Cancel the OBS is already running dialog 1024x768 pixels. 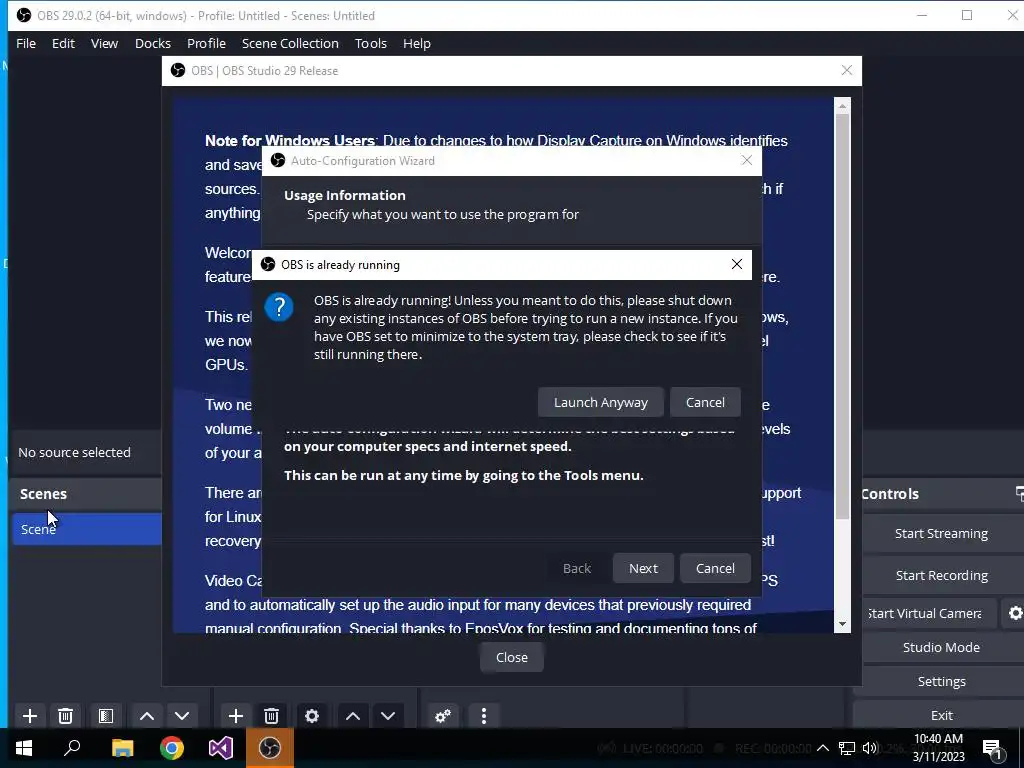pyautogui.click(x=705, y=402)
